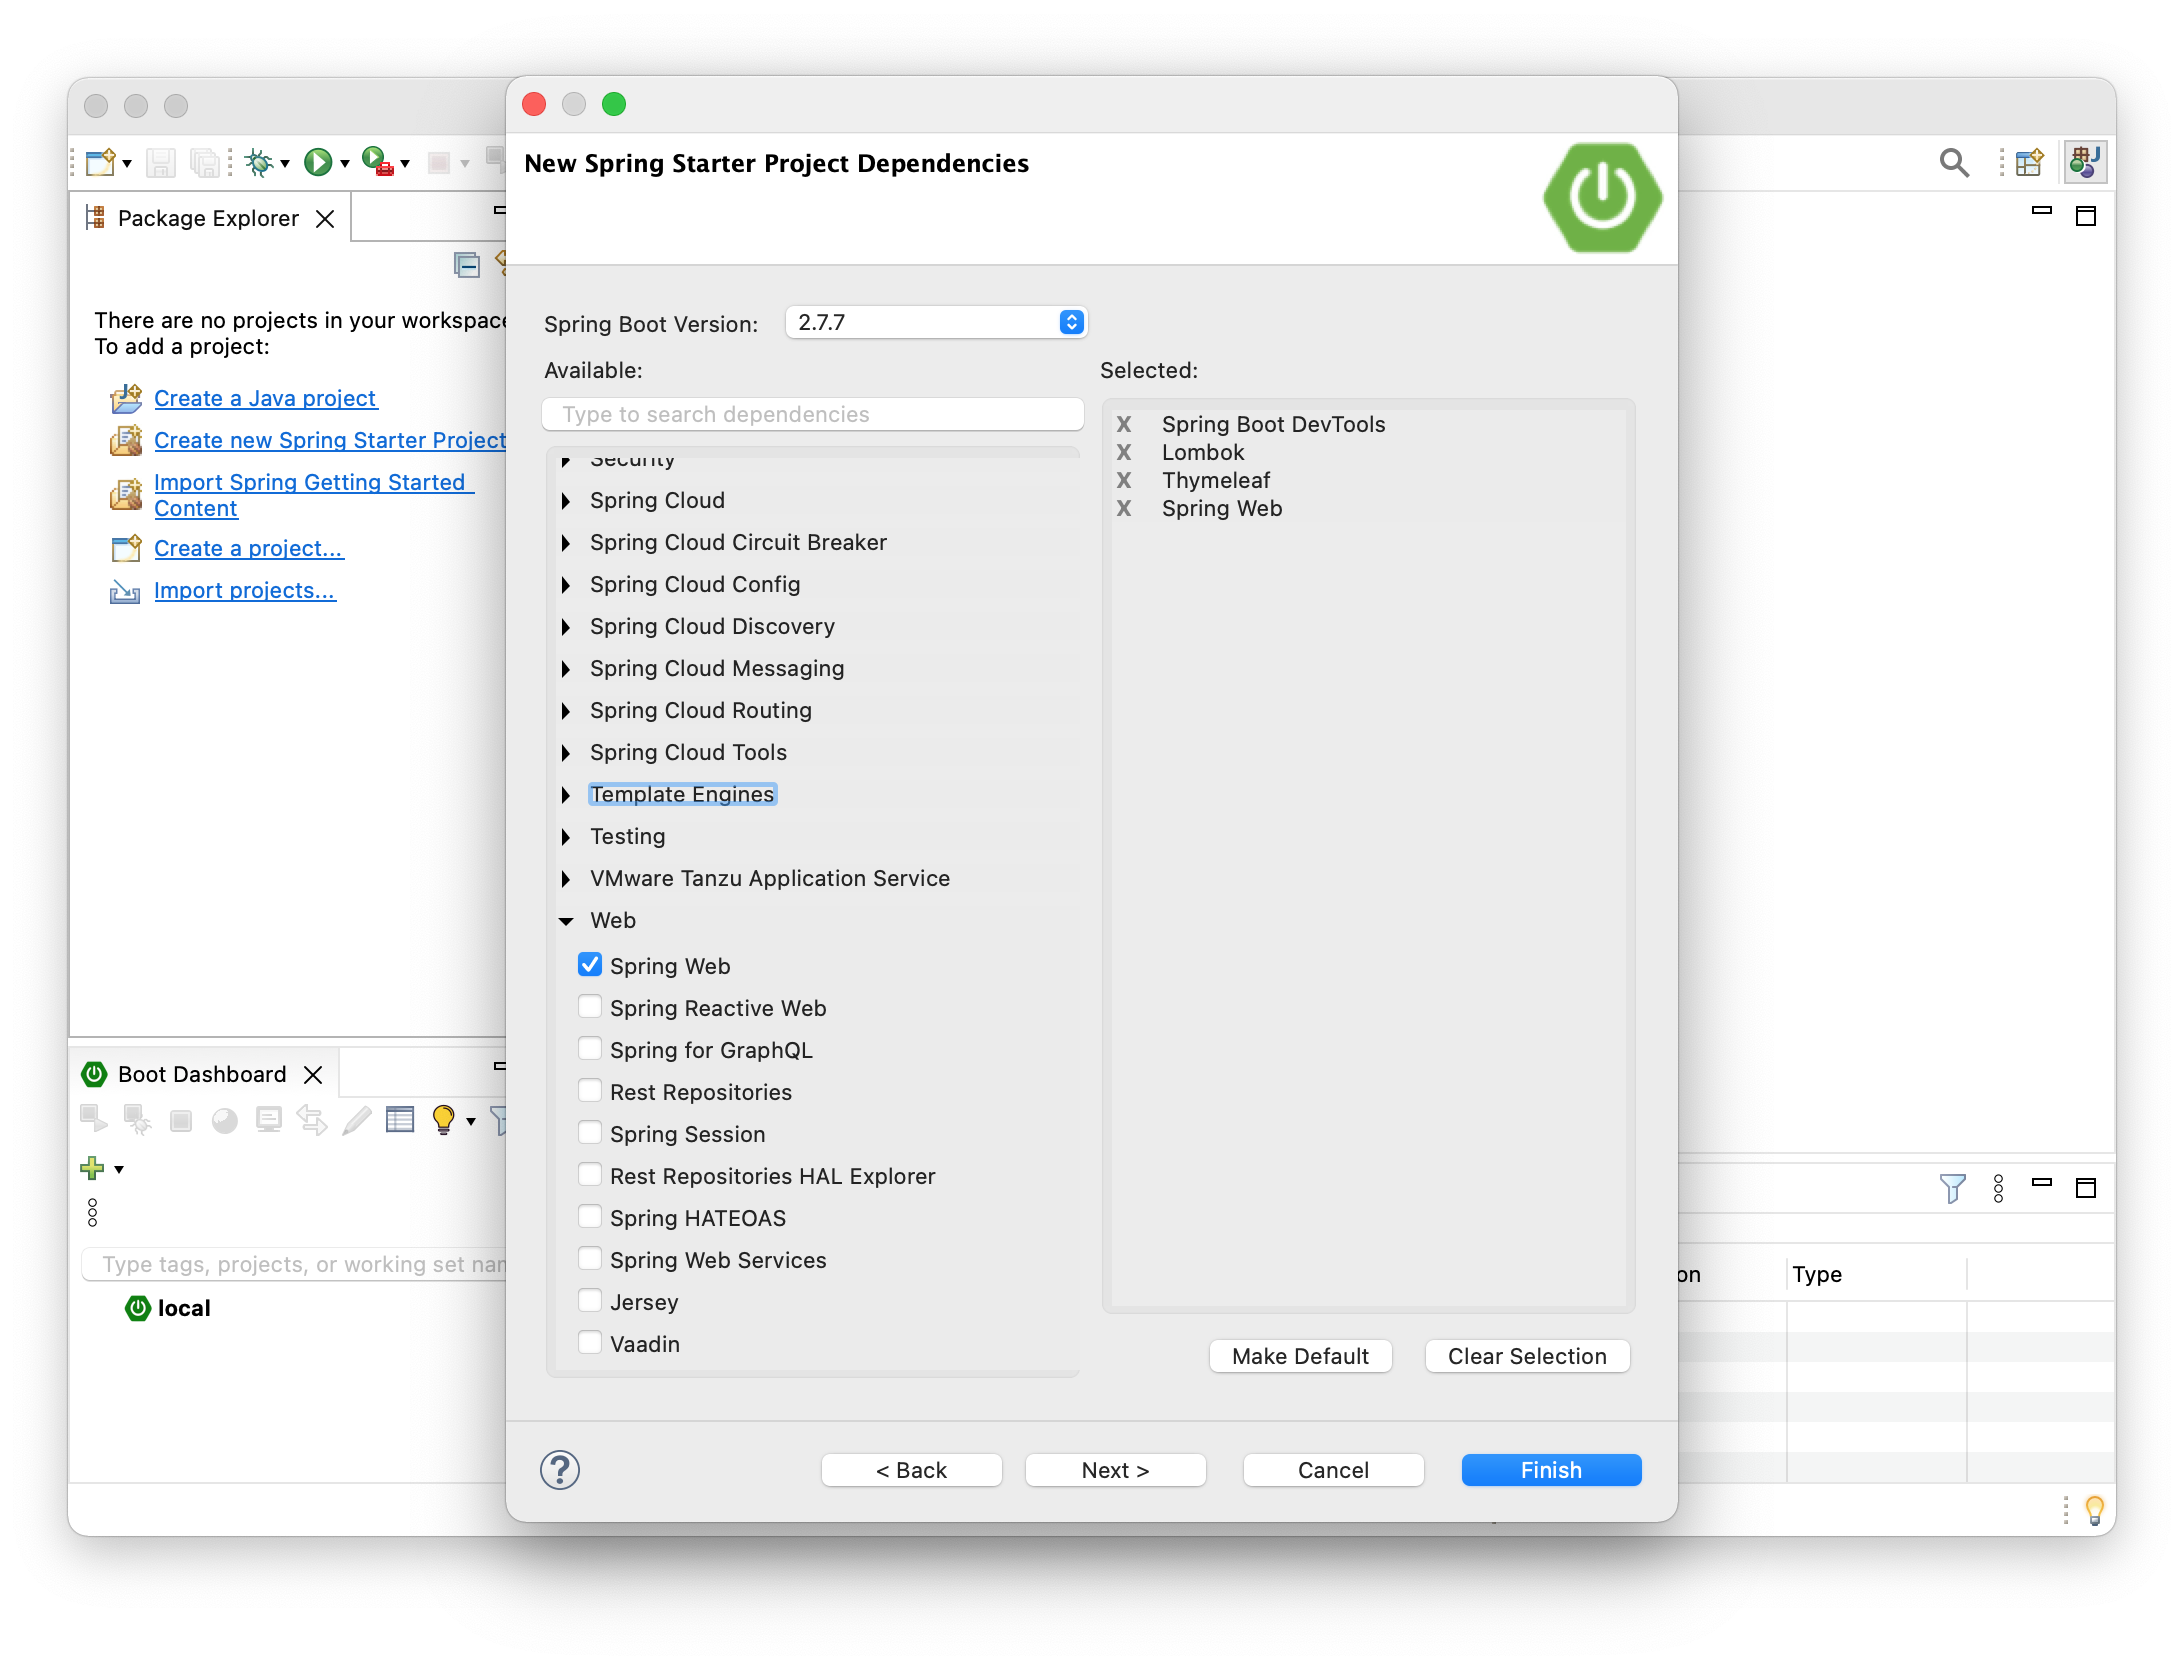Click the Make Default button
The image size is (2184, 1670).
[x=1300, y=1356]
